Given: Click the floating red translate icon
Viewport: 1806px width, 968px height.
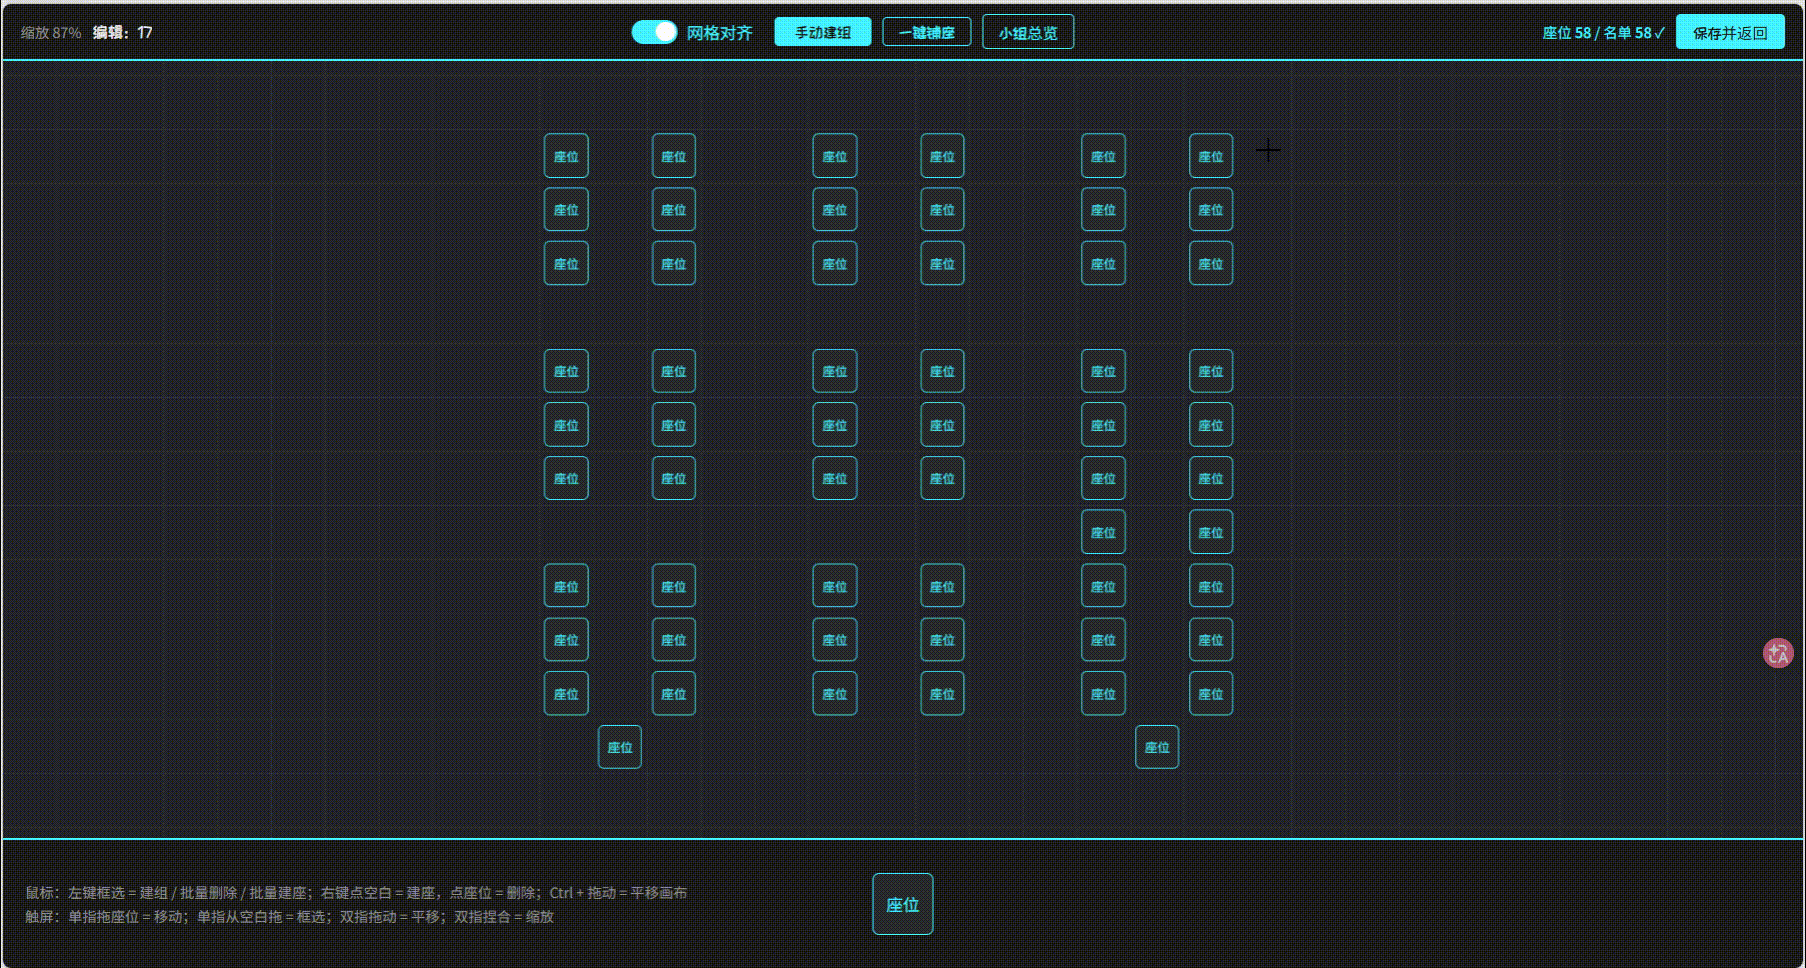Looking at the screenshot, I should pos(1778,653).
